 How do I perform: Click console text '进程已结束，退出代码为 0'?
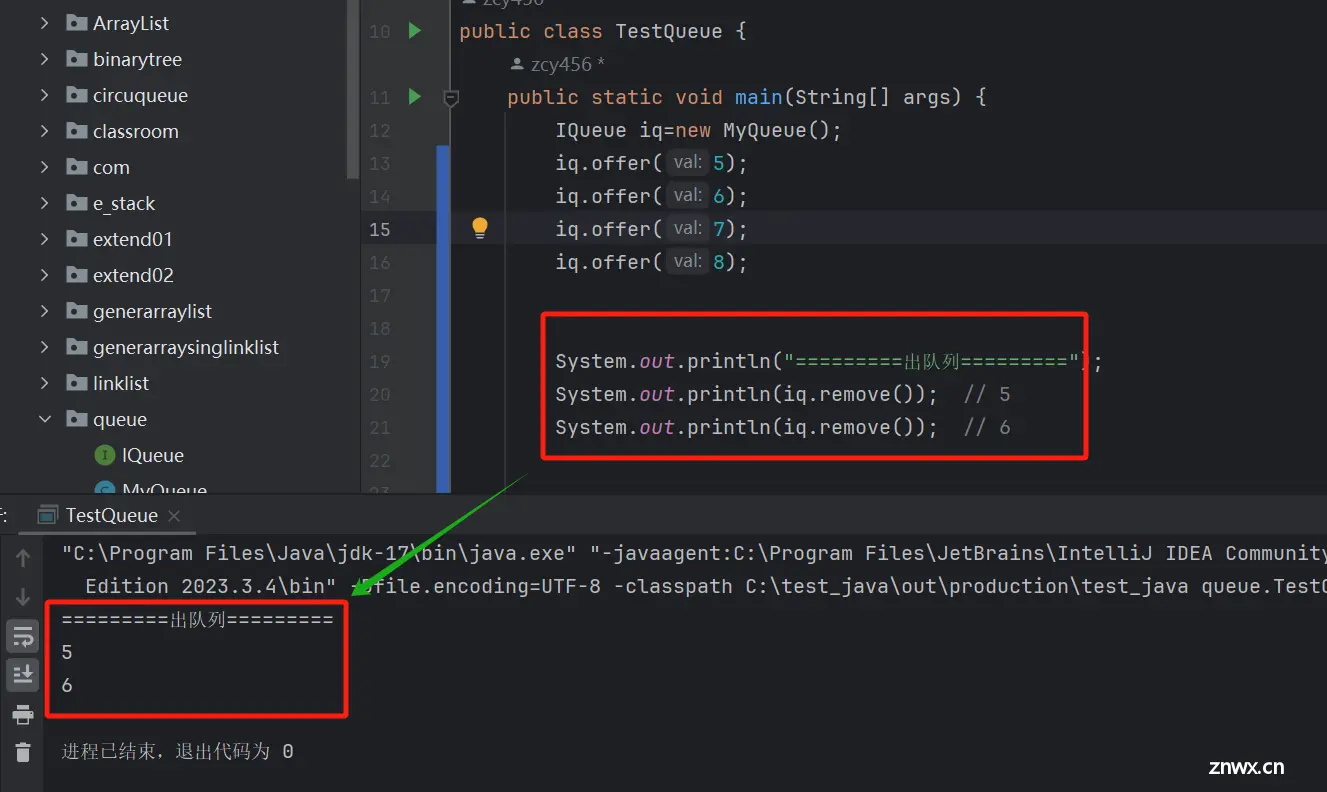(x=177, y=751)
